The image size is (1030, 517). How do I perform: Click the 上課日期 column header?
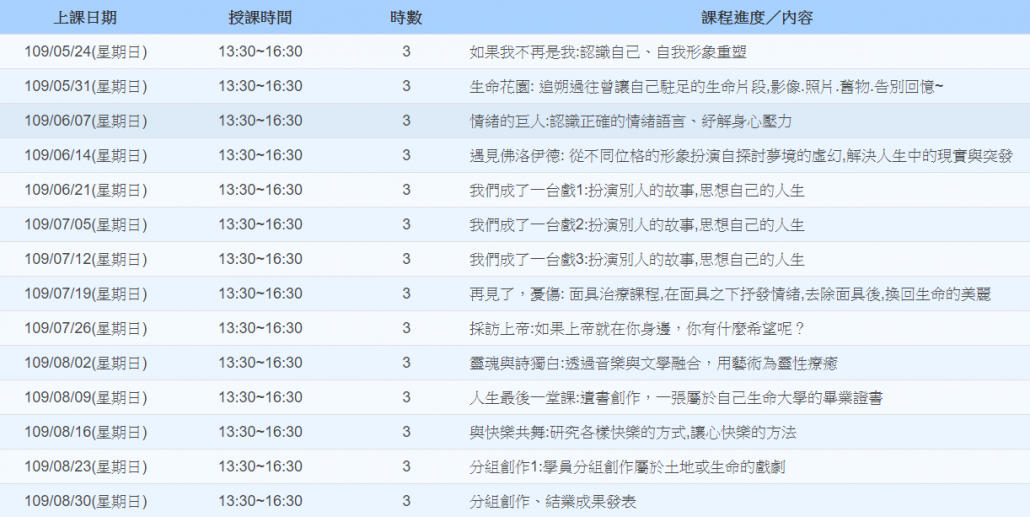click(85, 18)
